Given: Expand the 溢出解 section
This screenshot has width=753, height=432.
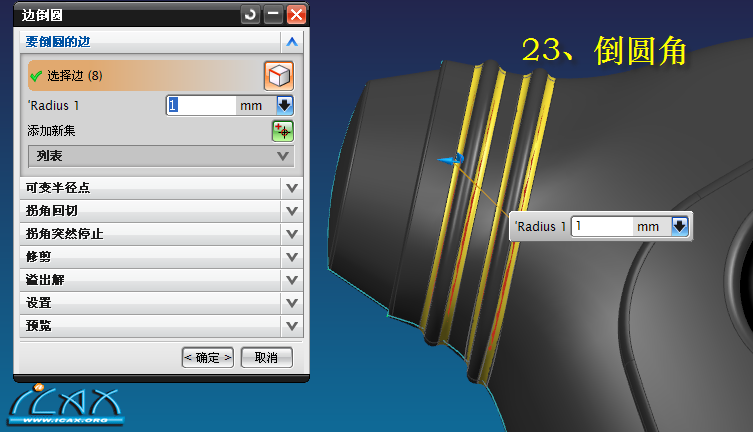Looking at the screenshot, I should click(291, 280).
